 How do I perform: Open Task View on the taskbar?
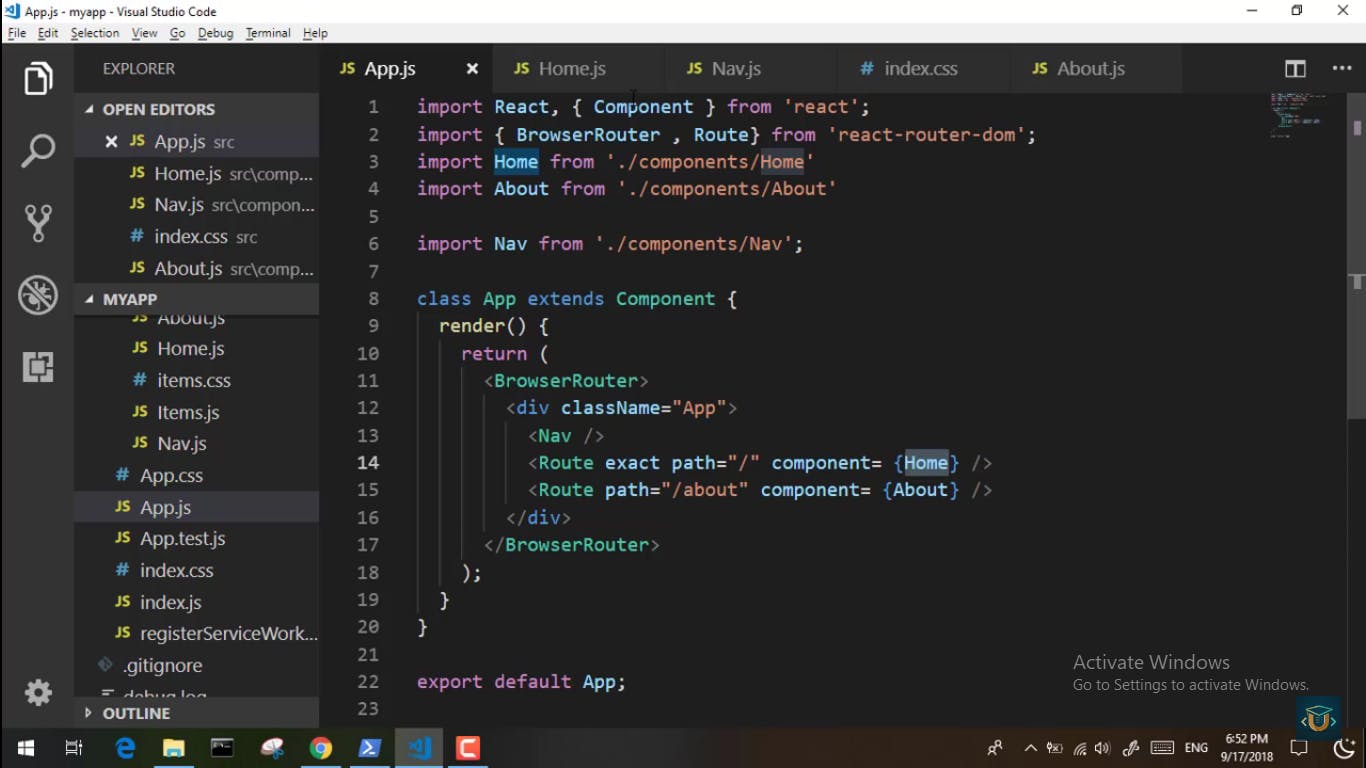coord(74,748)
